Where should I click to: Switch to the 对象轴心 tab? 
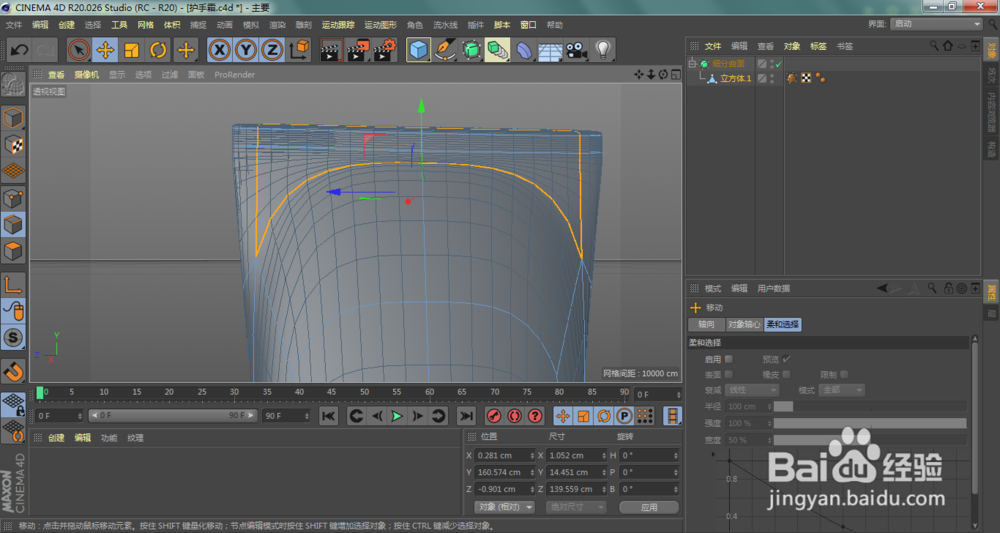click(742, 324)
